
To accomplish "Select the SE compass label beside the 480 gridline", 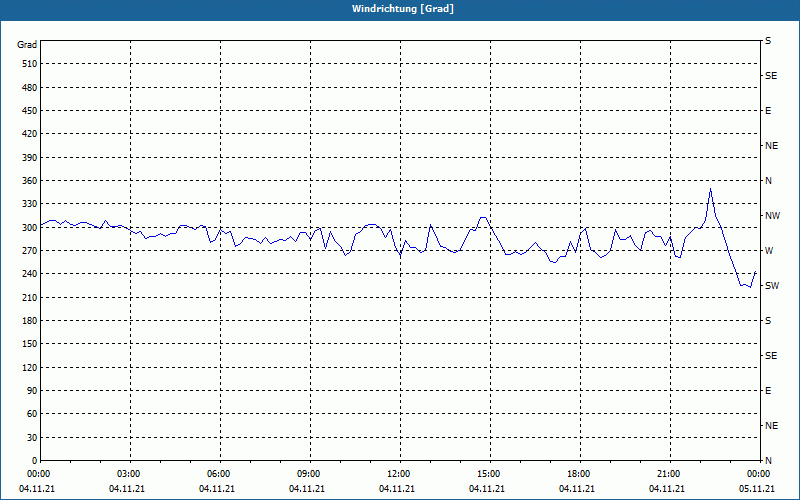I will tap(771, 76).
